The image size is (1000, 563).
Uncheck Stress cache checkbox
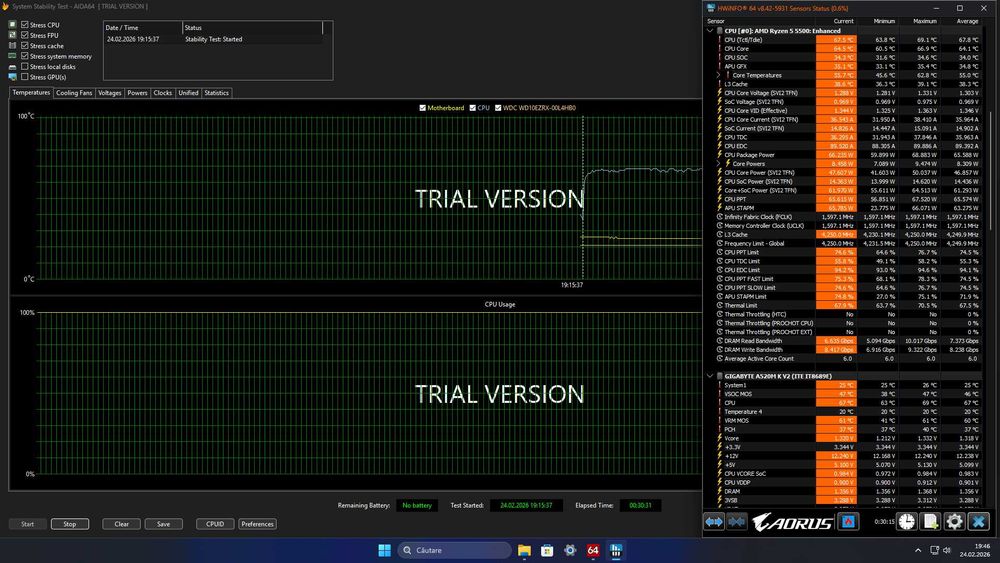click(25, 46)
